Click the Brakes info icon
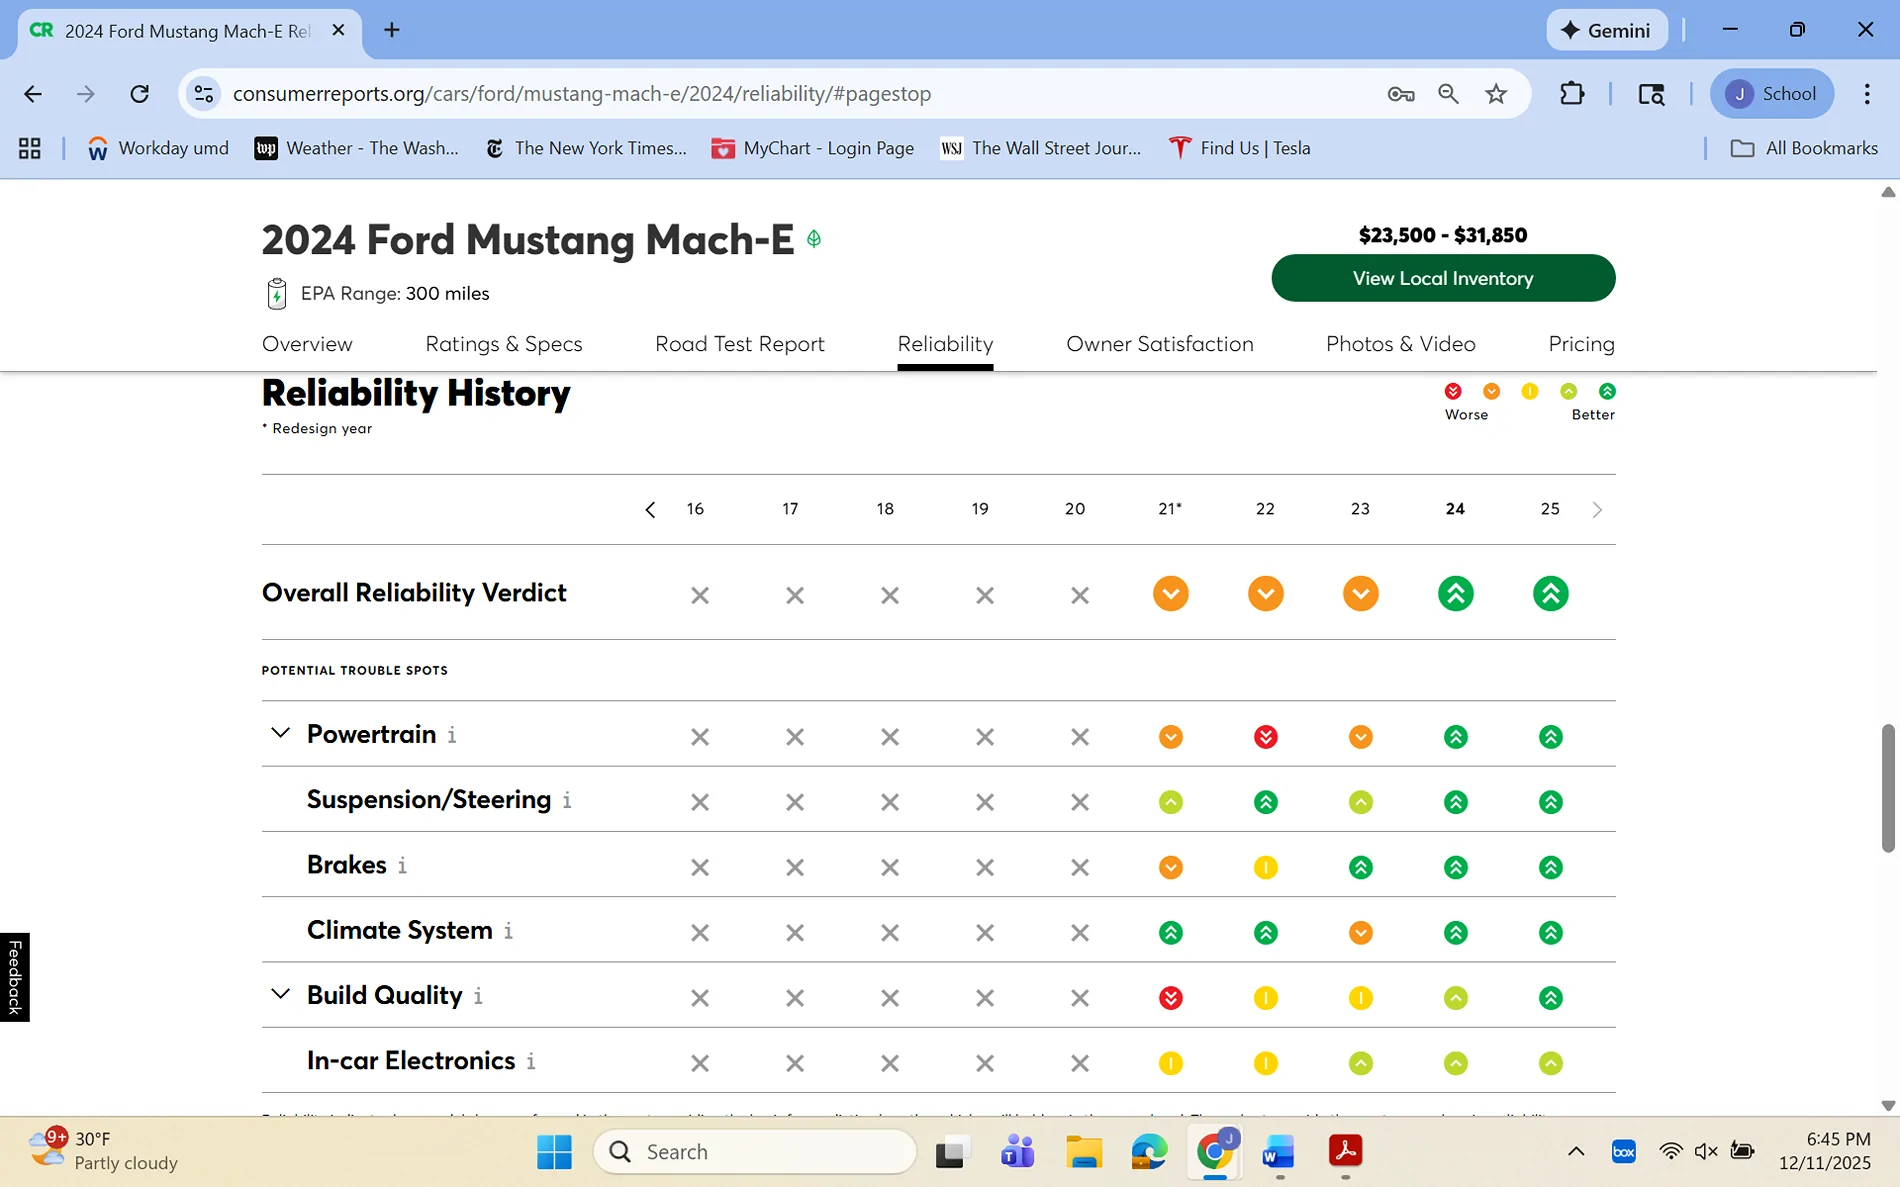 [402, 865]
